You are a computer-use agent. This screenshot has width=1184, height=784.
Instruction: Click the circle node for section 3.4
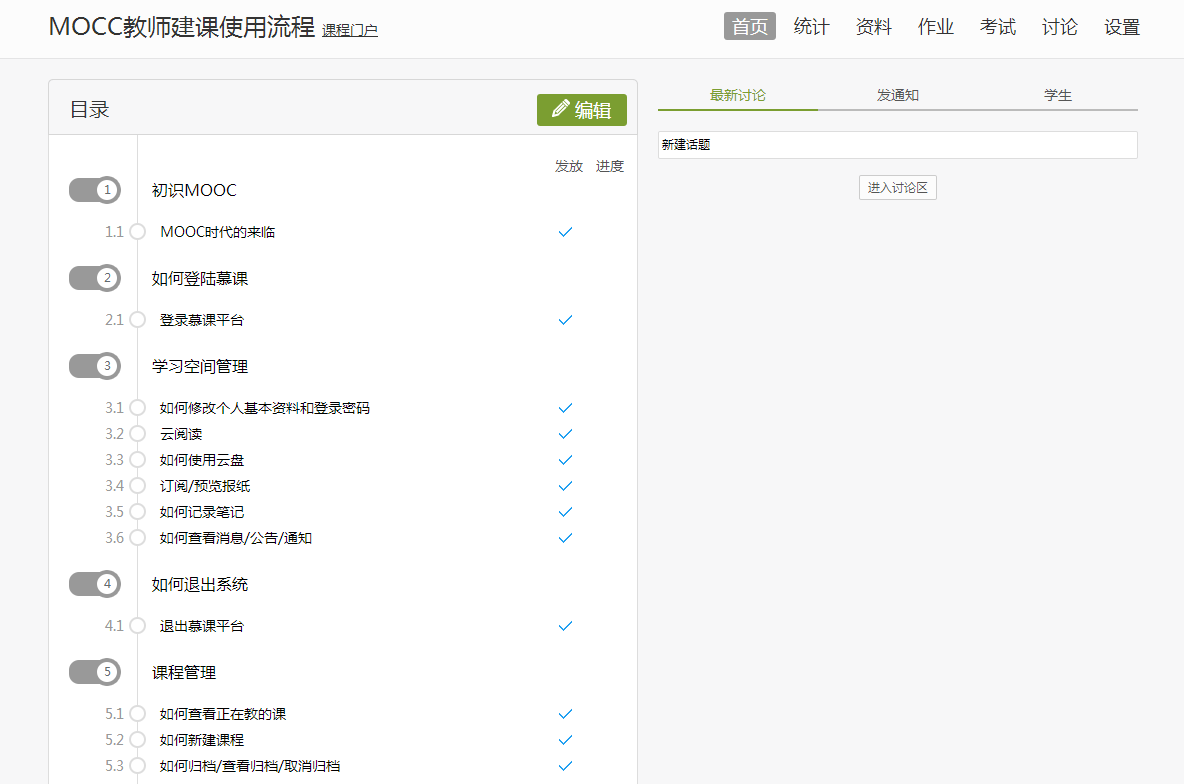pos(137,486)
